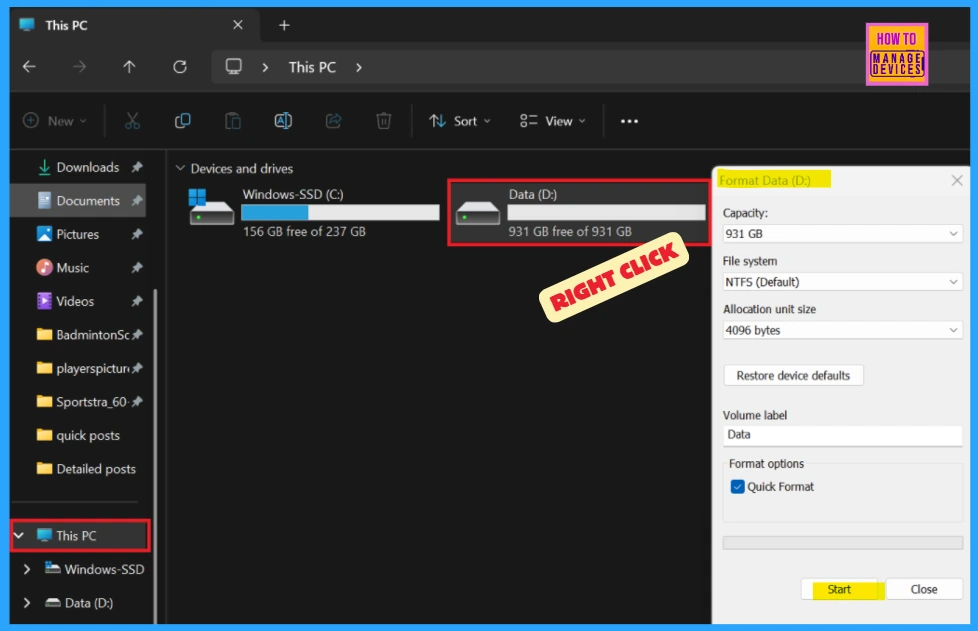The height and width of the screenshot is (631, 978).
Task: Click the Copy icon in toolbar
Action: (182, 121)
